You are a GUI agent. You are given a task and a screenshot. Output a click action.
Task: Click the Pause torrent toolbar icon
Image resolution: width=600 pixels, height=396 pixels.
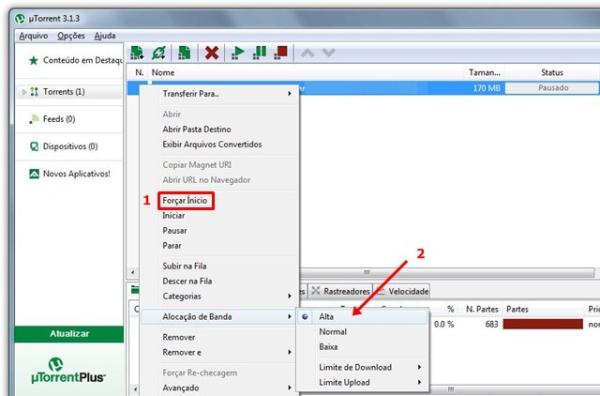[259, 52]
